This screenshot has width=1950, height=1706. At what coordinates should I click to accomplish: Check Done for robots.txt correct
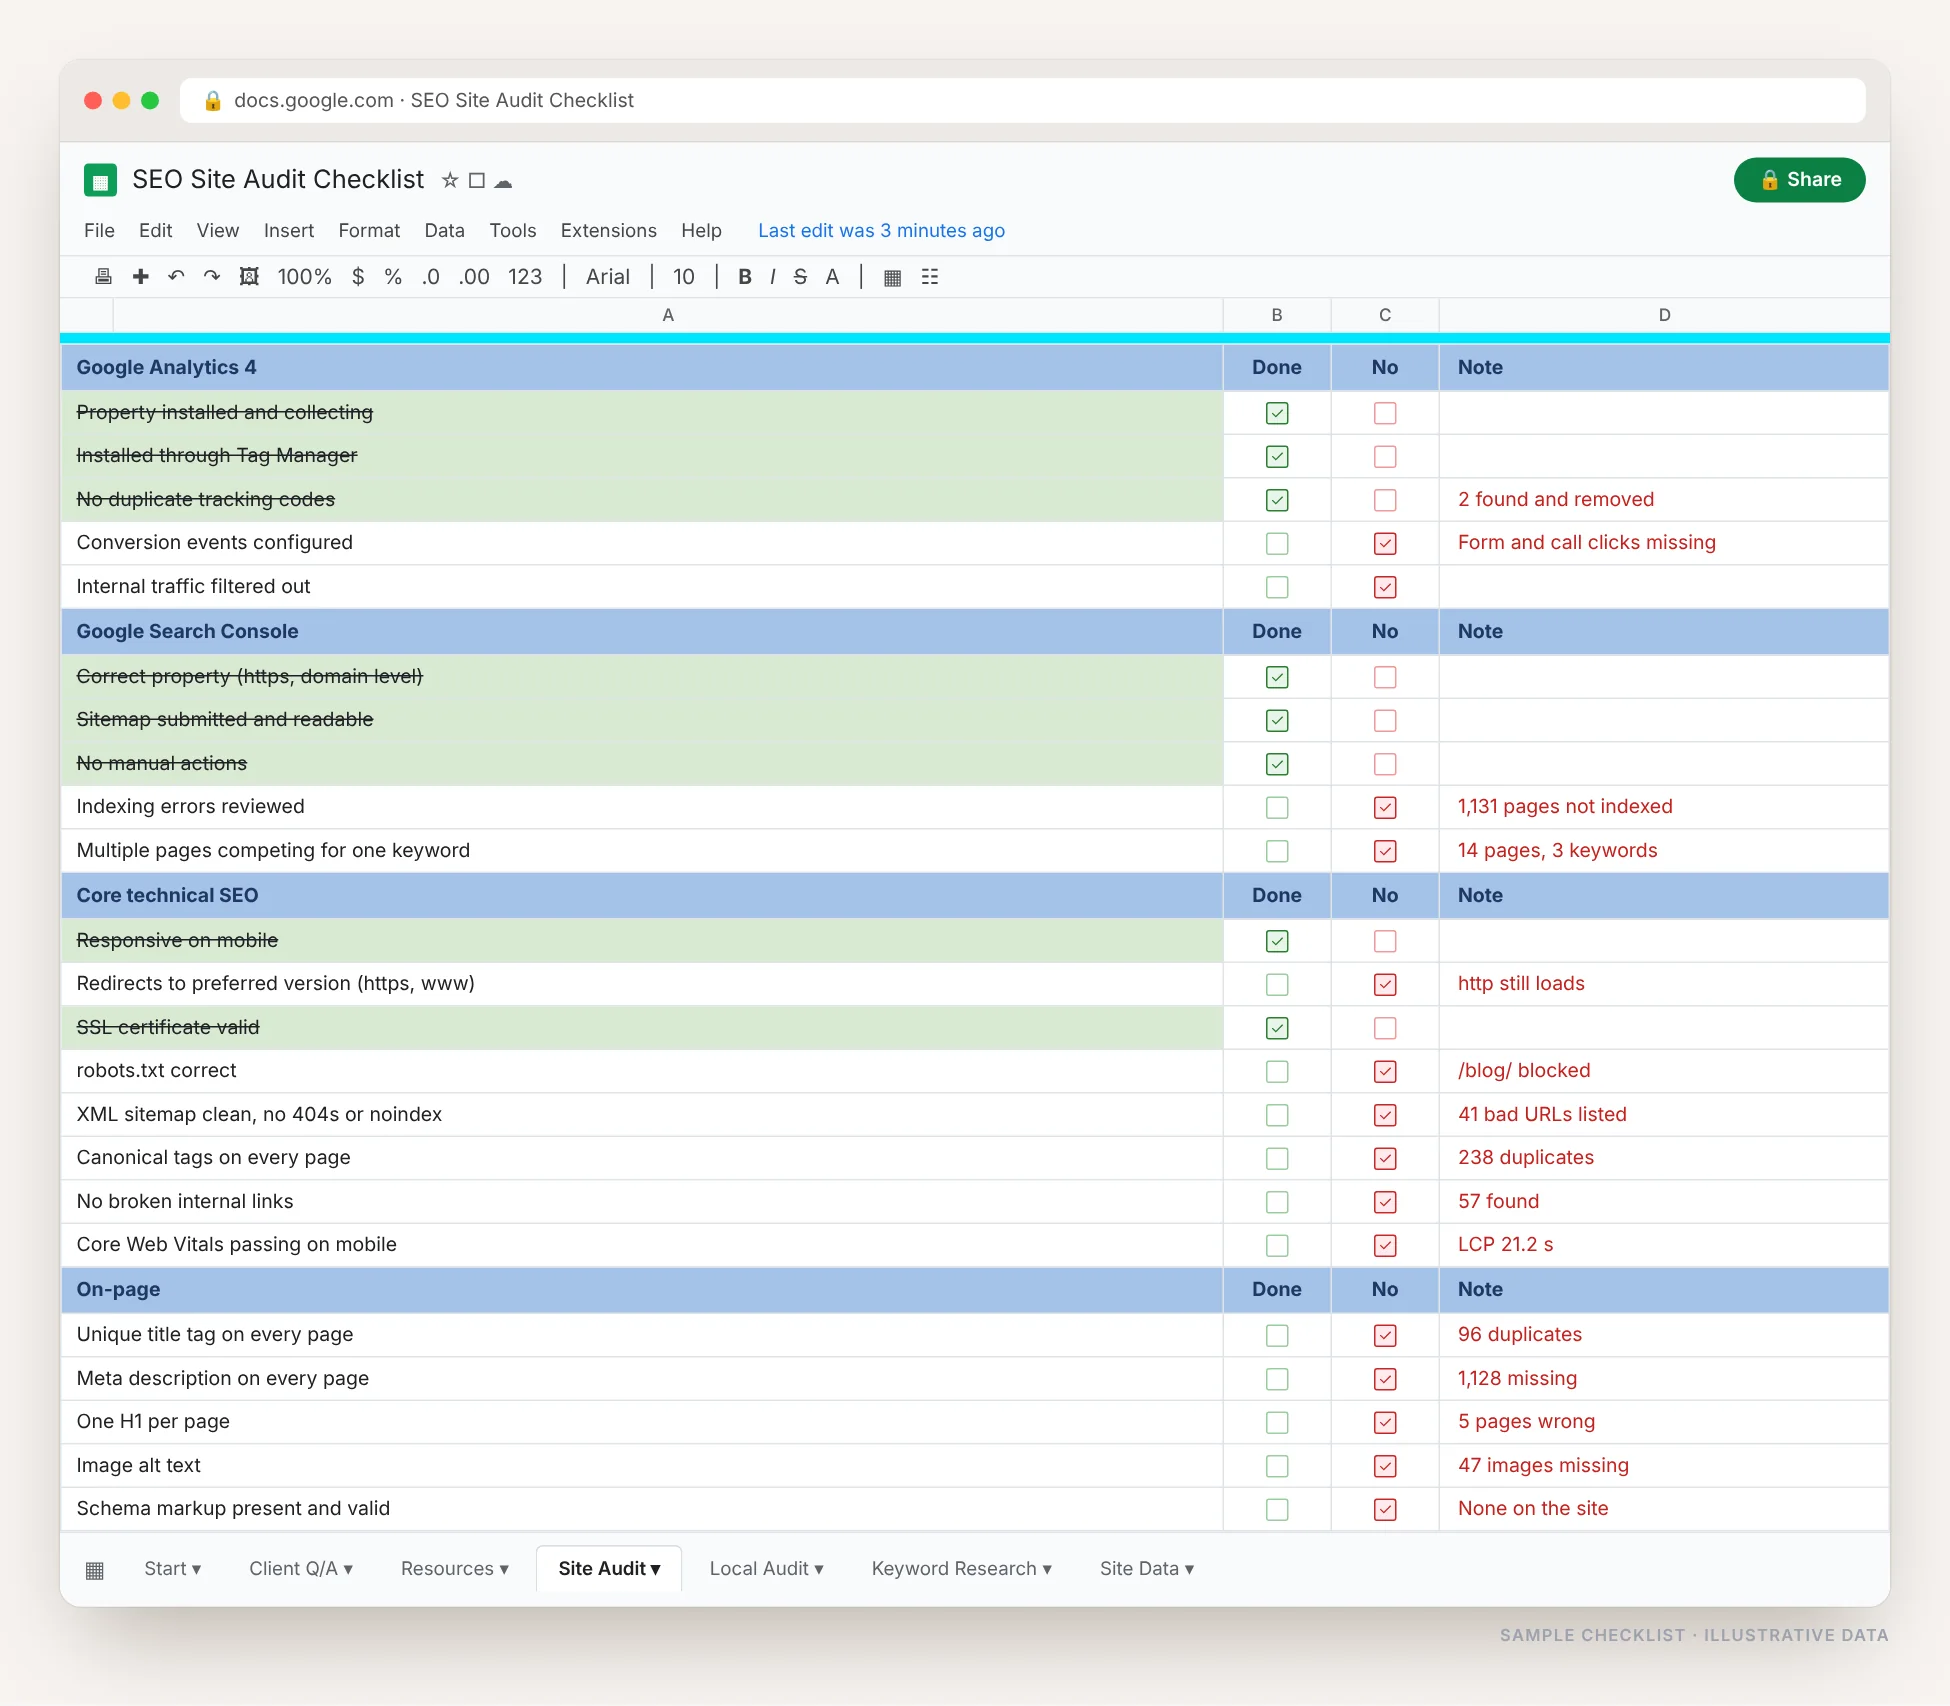tap(1277, 1071)
